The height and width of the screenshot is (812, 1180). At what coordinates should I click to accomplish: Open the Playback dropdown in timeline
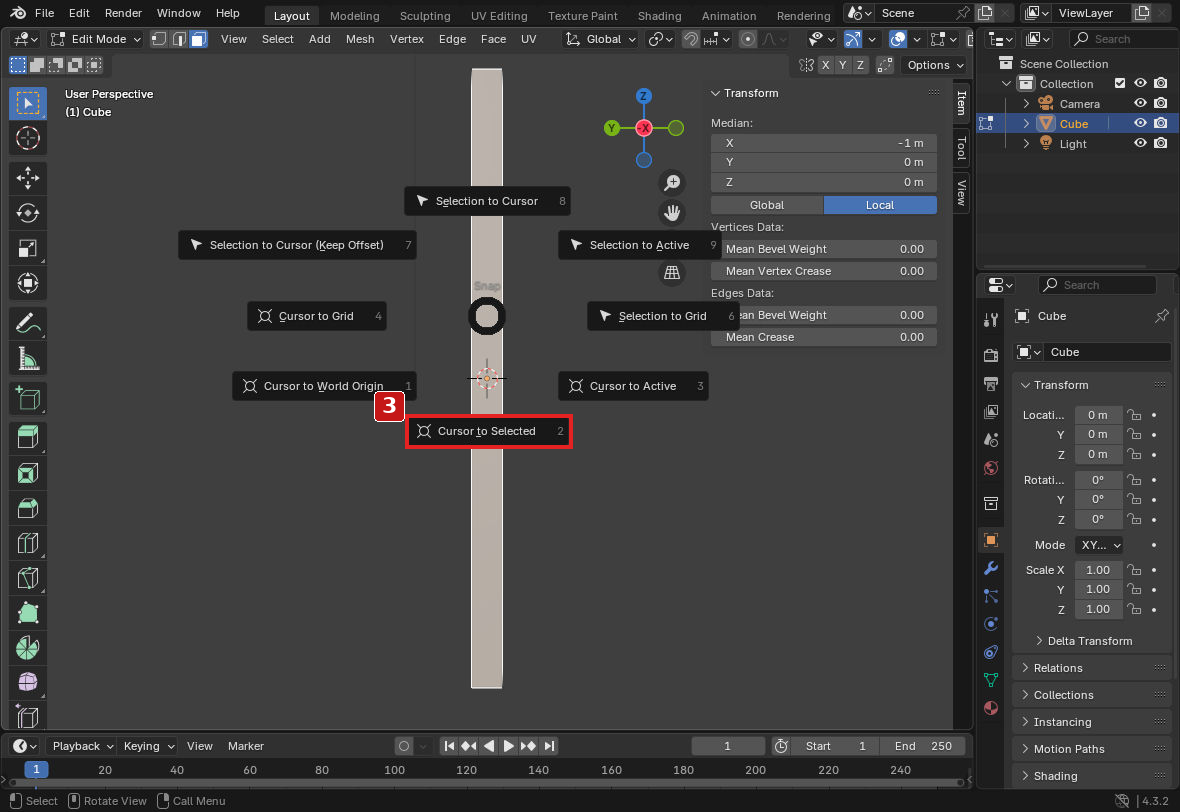tap(82, 746)
